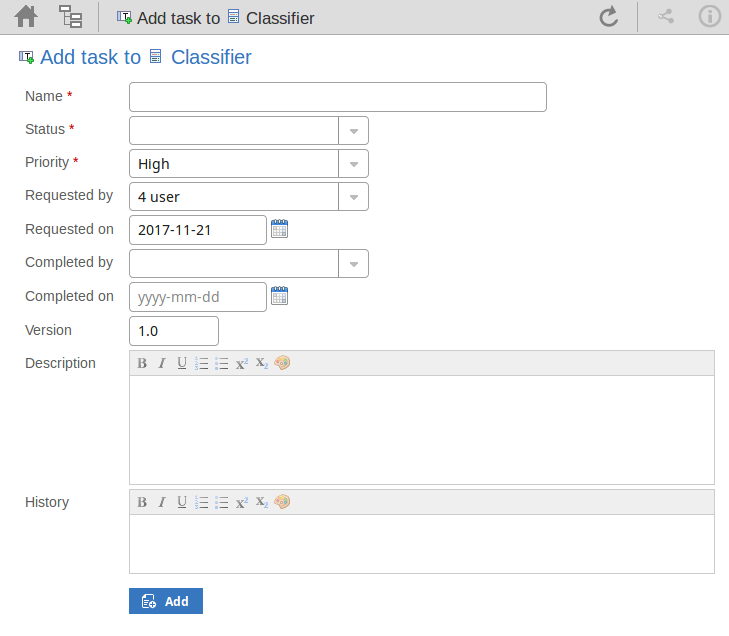Expand the Completed by dropdown
Screen dimensions: 729x636
click(354, 264)
